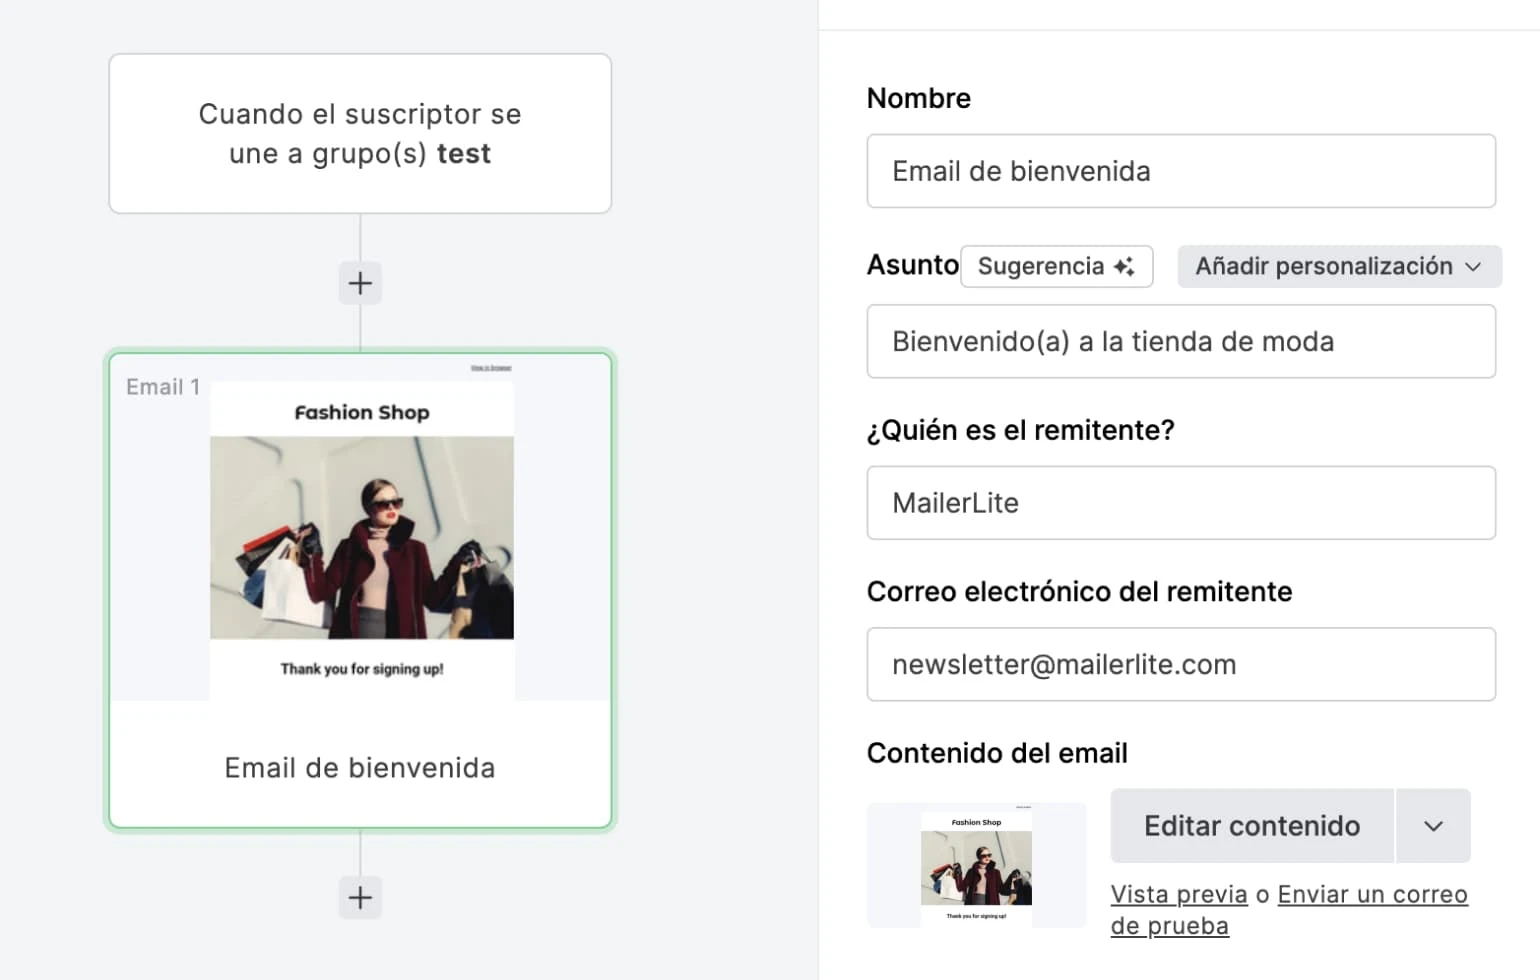Click the shopping woman photo in Email 1
Viewport: 1540px width, 980px height.
(x=362, y=537)
